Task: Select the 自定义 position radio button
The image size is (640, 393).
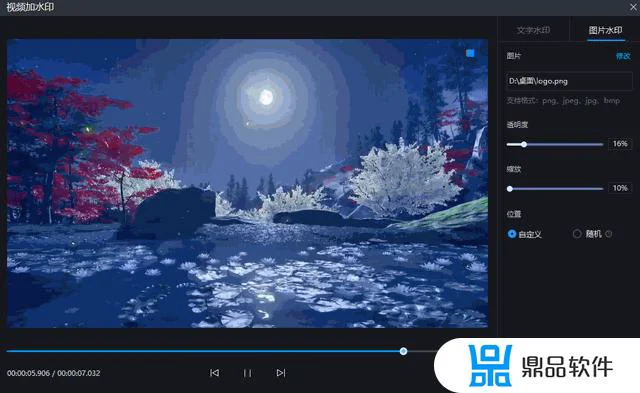Action: pos(512,234)
